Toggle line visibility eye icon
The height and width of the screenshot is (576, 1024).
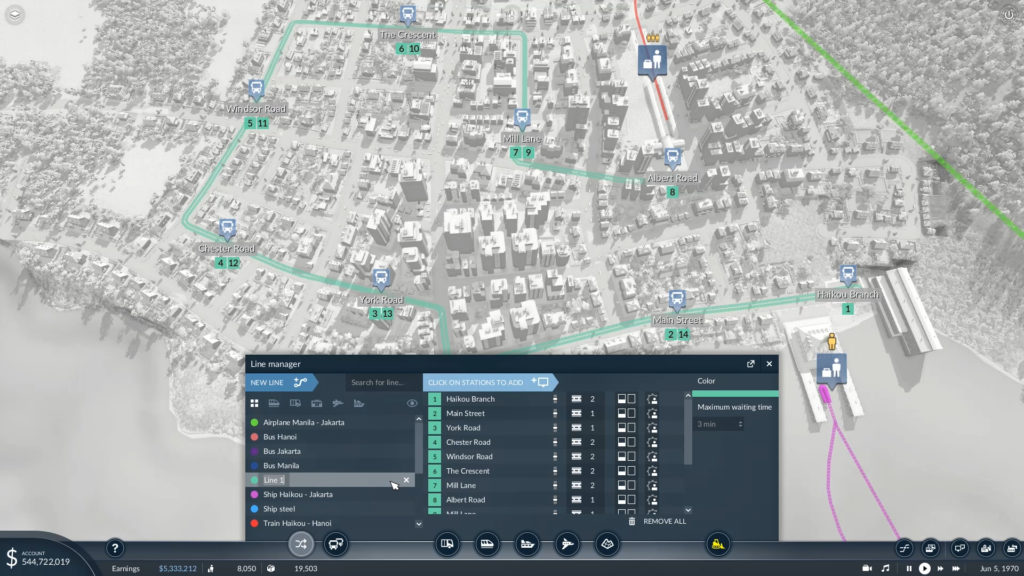[411, 403]
